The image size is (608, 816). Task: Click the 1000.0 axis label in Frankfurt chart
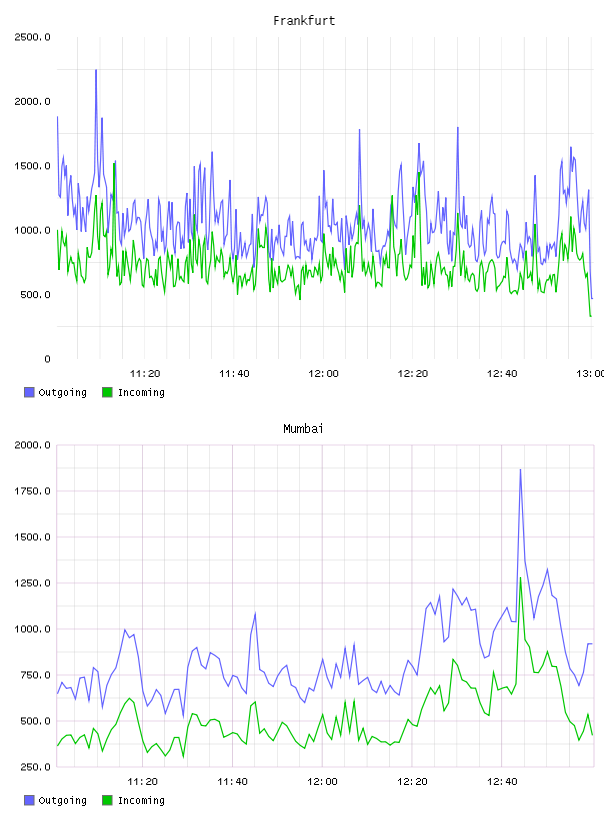32,231
